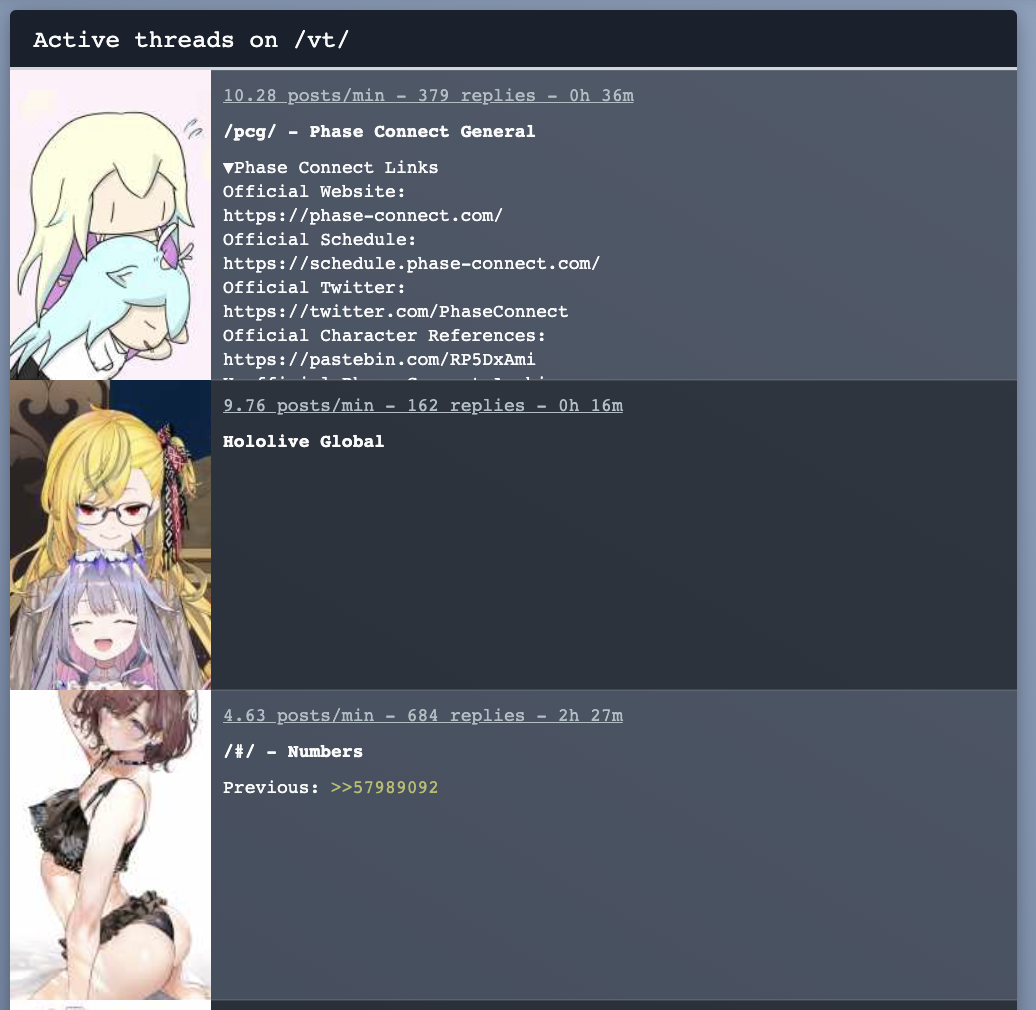Follow the 9.76 posts/min stats link
Viewport: 1036px width, 1010px height.
coord(423,406)
